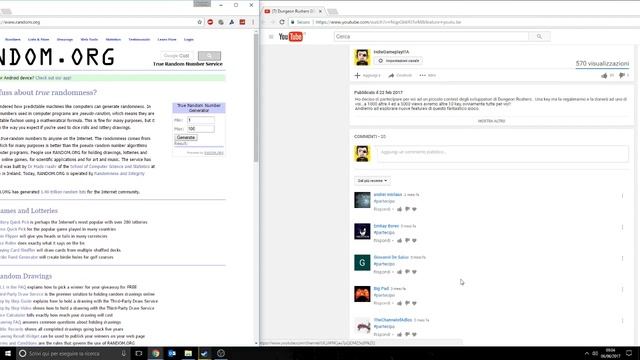
Task: Open the comment sort dropdown
Action: [x=372, y=180]
